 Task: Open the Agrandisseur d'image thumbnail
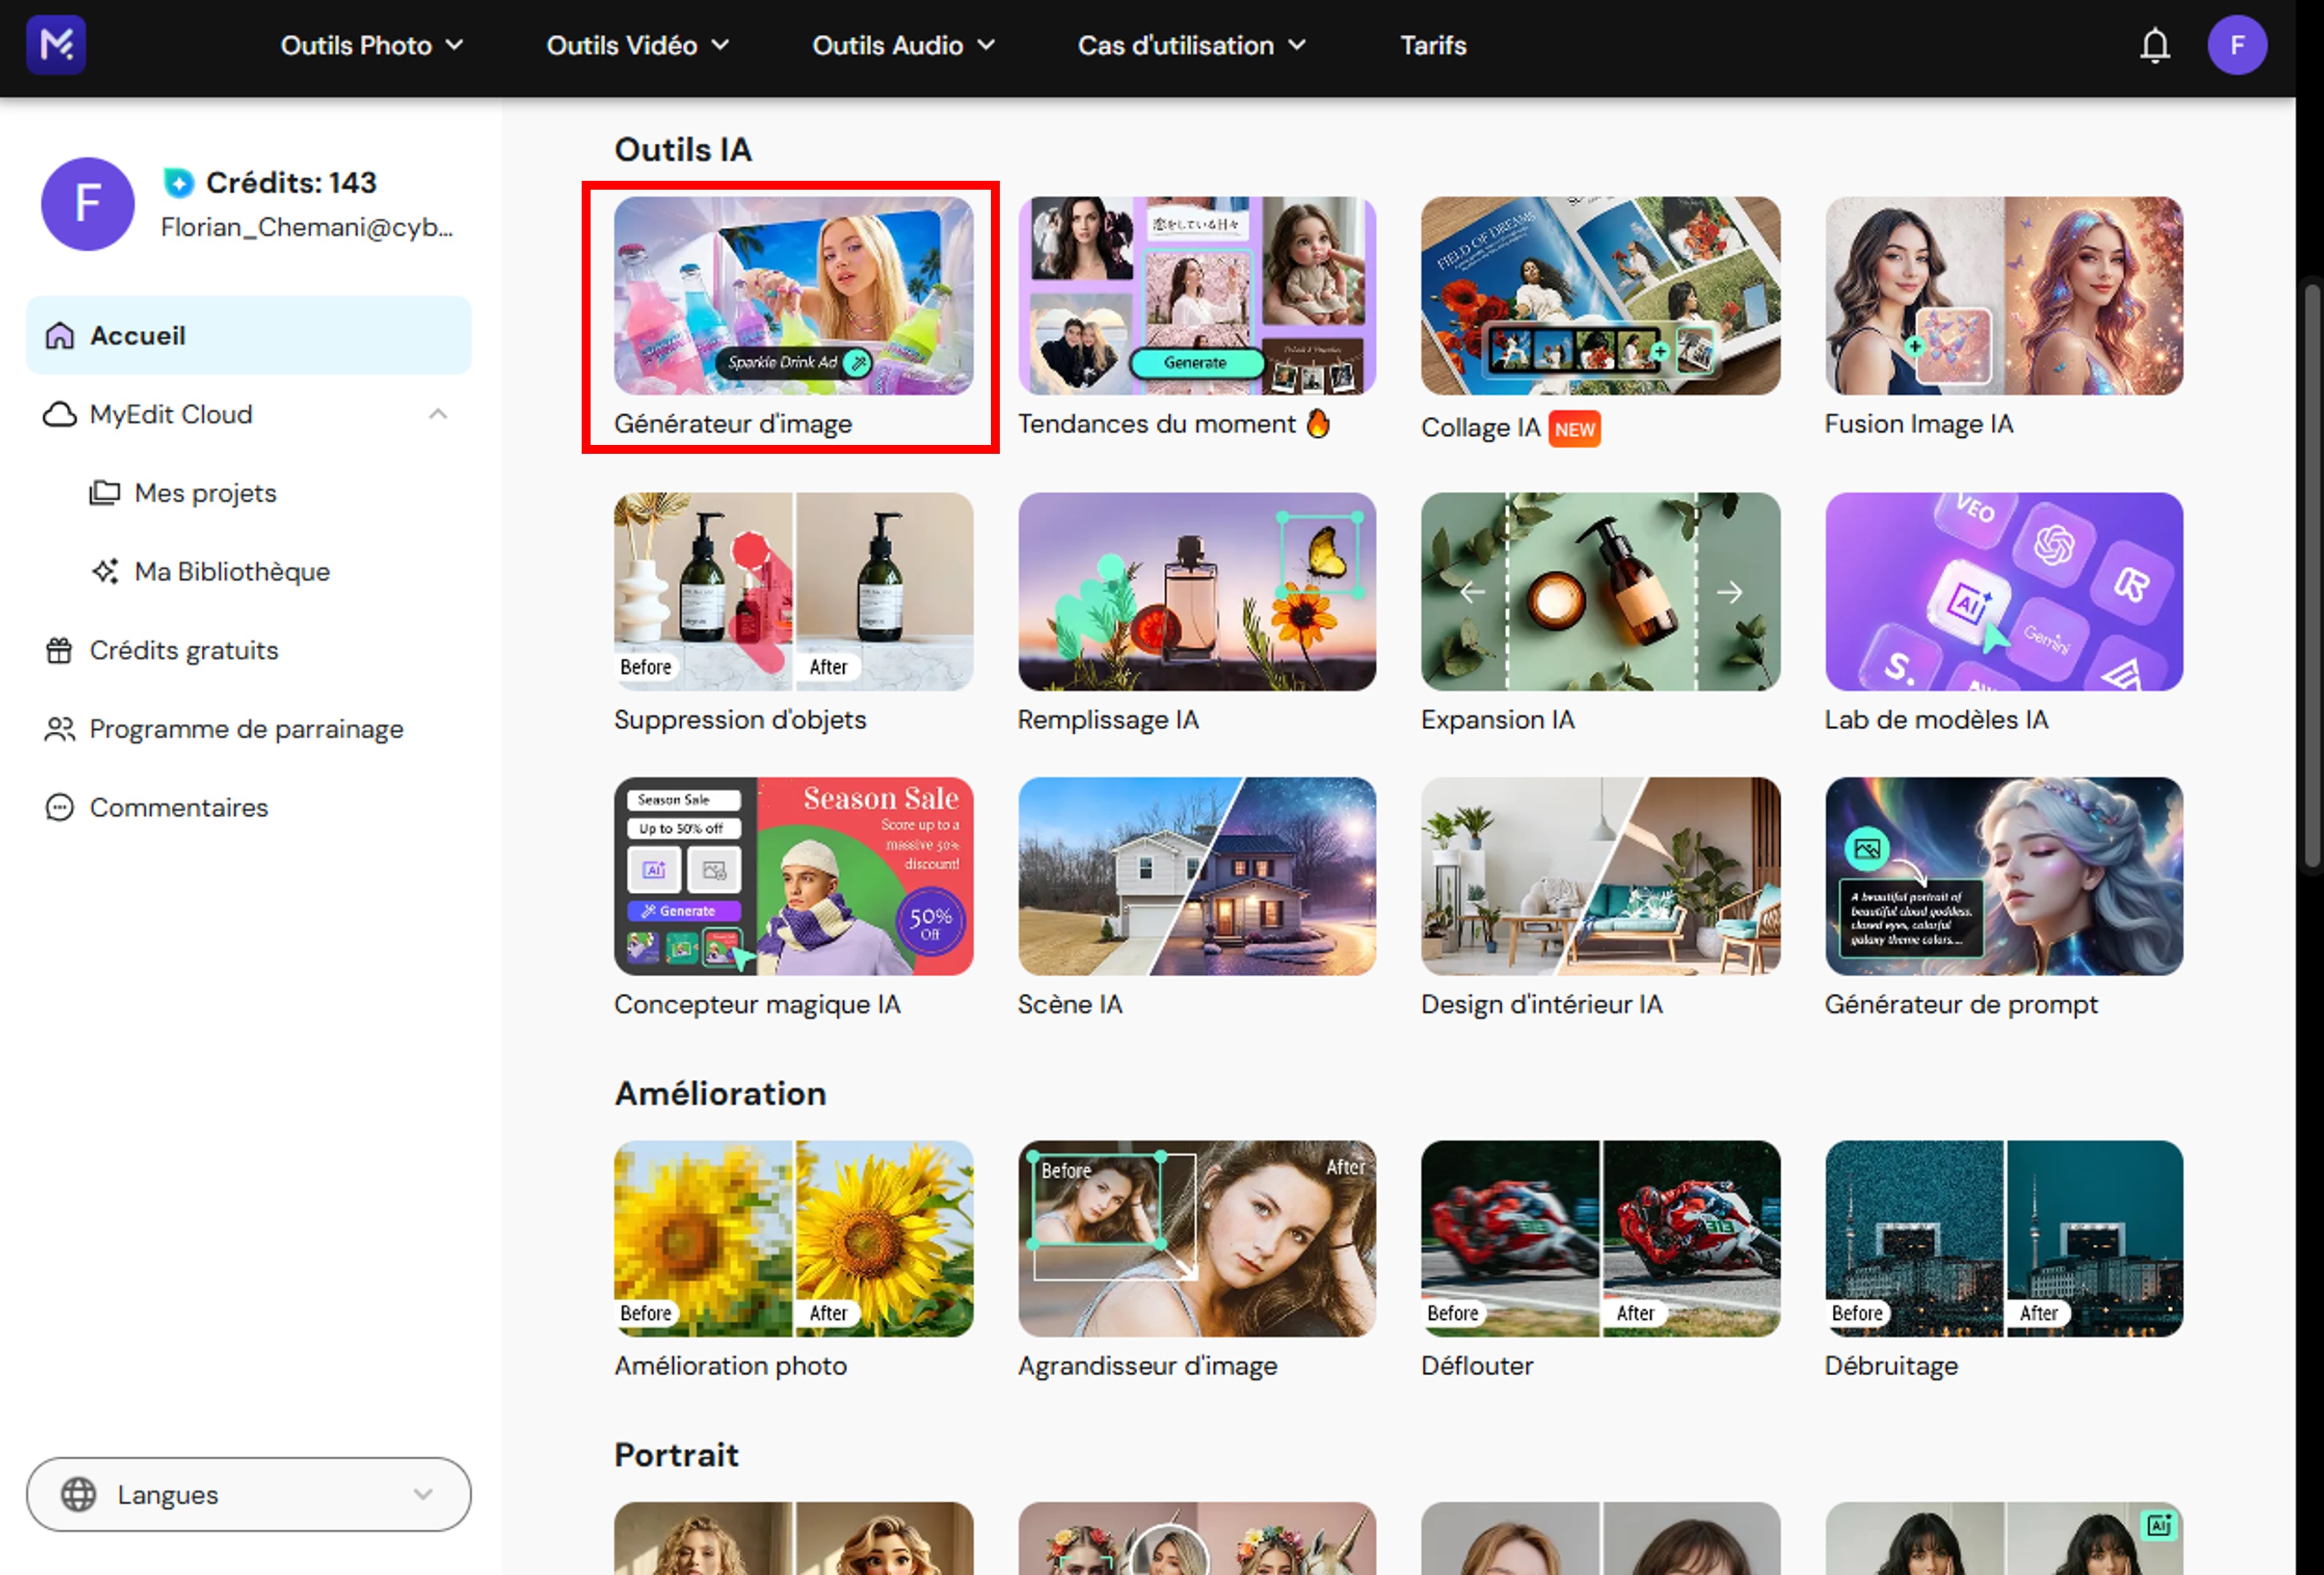click(1197, 1239)
